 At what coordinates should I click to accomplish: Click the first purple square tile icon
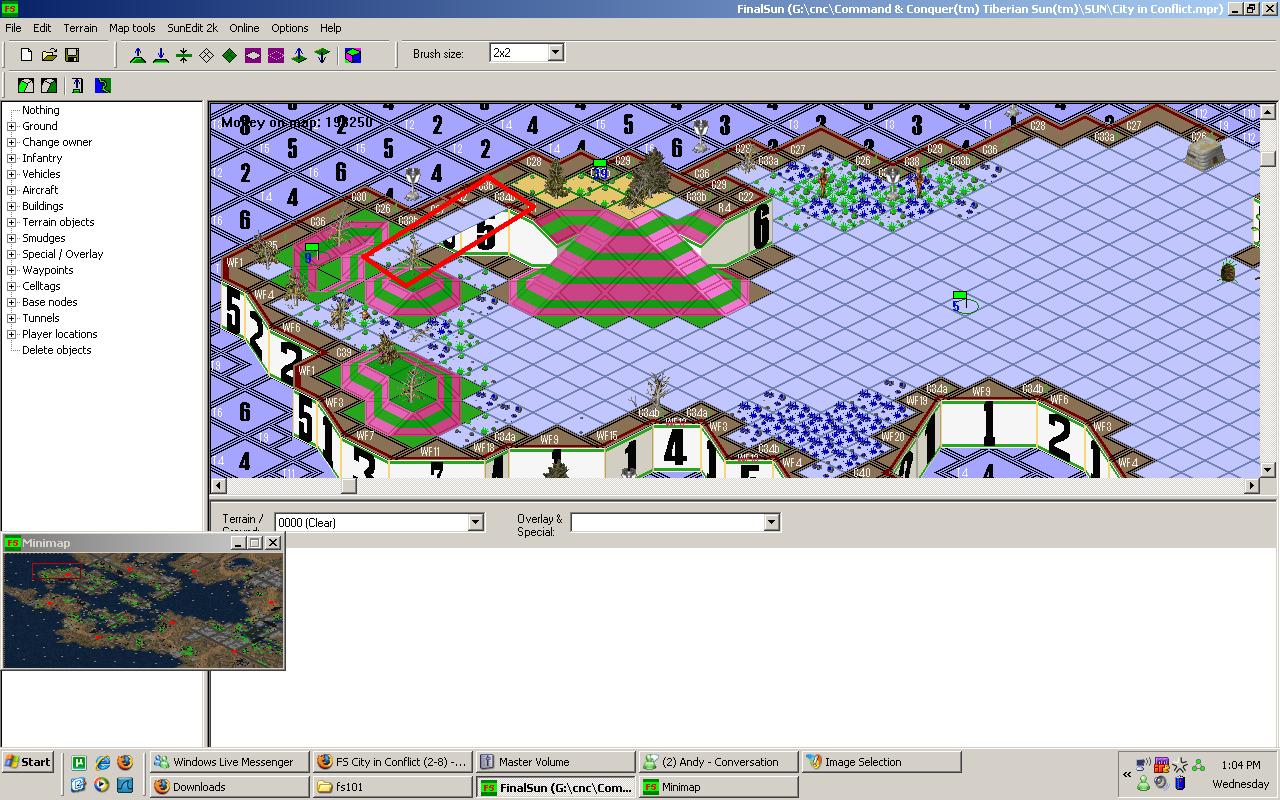(x=253, y=55)
